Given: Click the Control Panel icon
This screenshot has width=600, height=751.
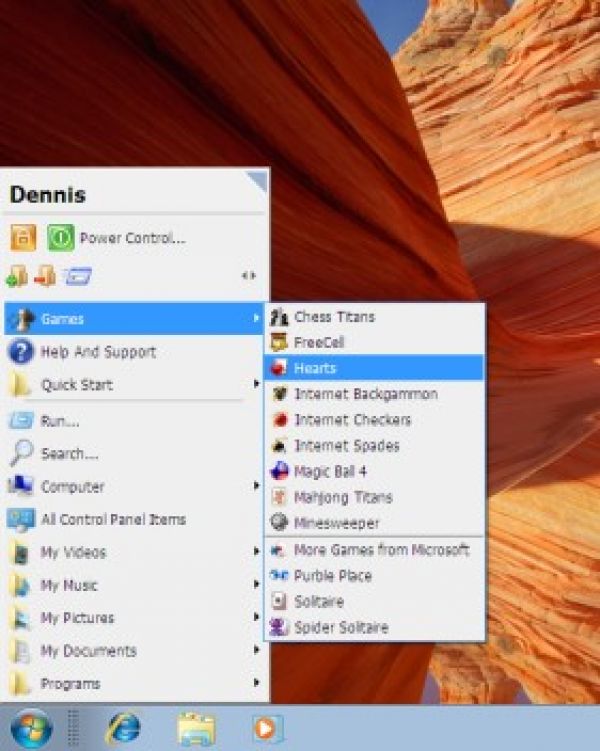Looking at the screenshot, I should (x=21, y=520).
